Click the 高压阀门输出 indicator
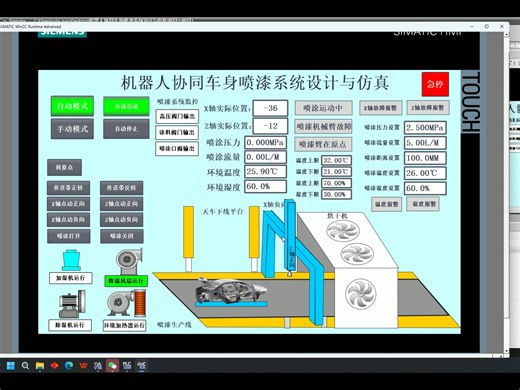 coord(177,116)
